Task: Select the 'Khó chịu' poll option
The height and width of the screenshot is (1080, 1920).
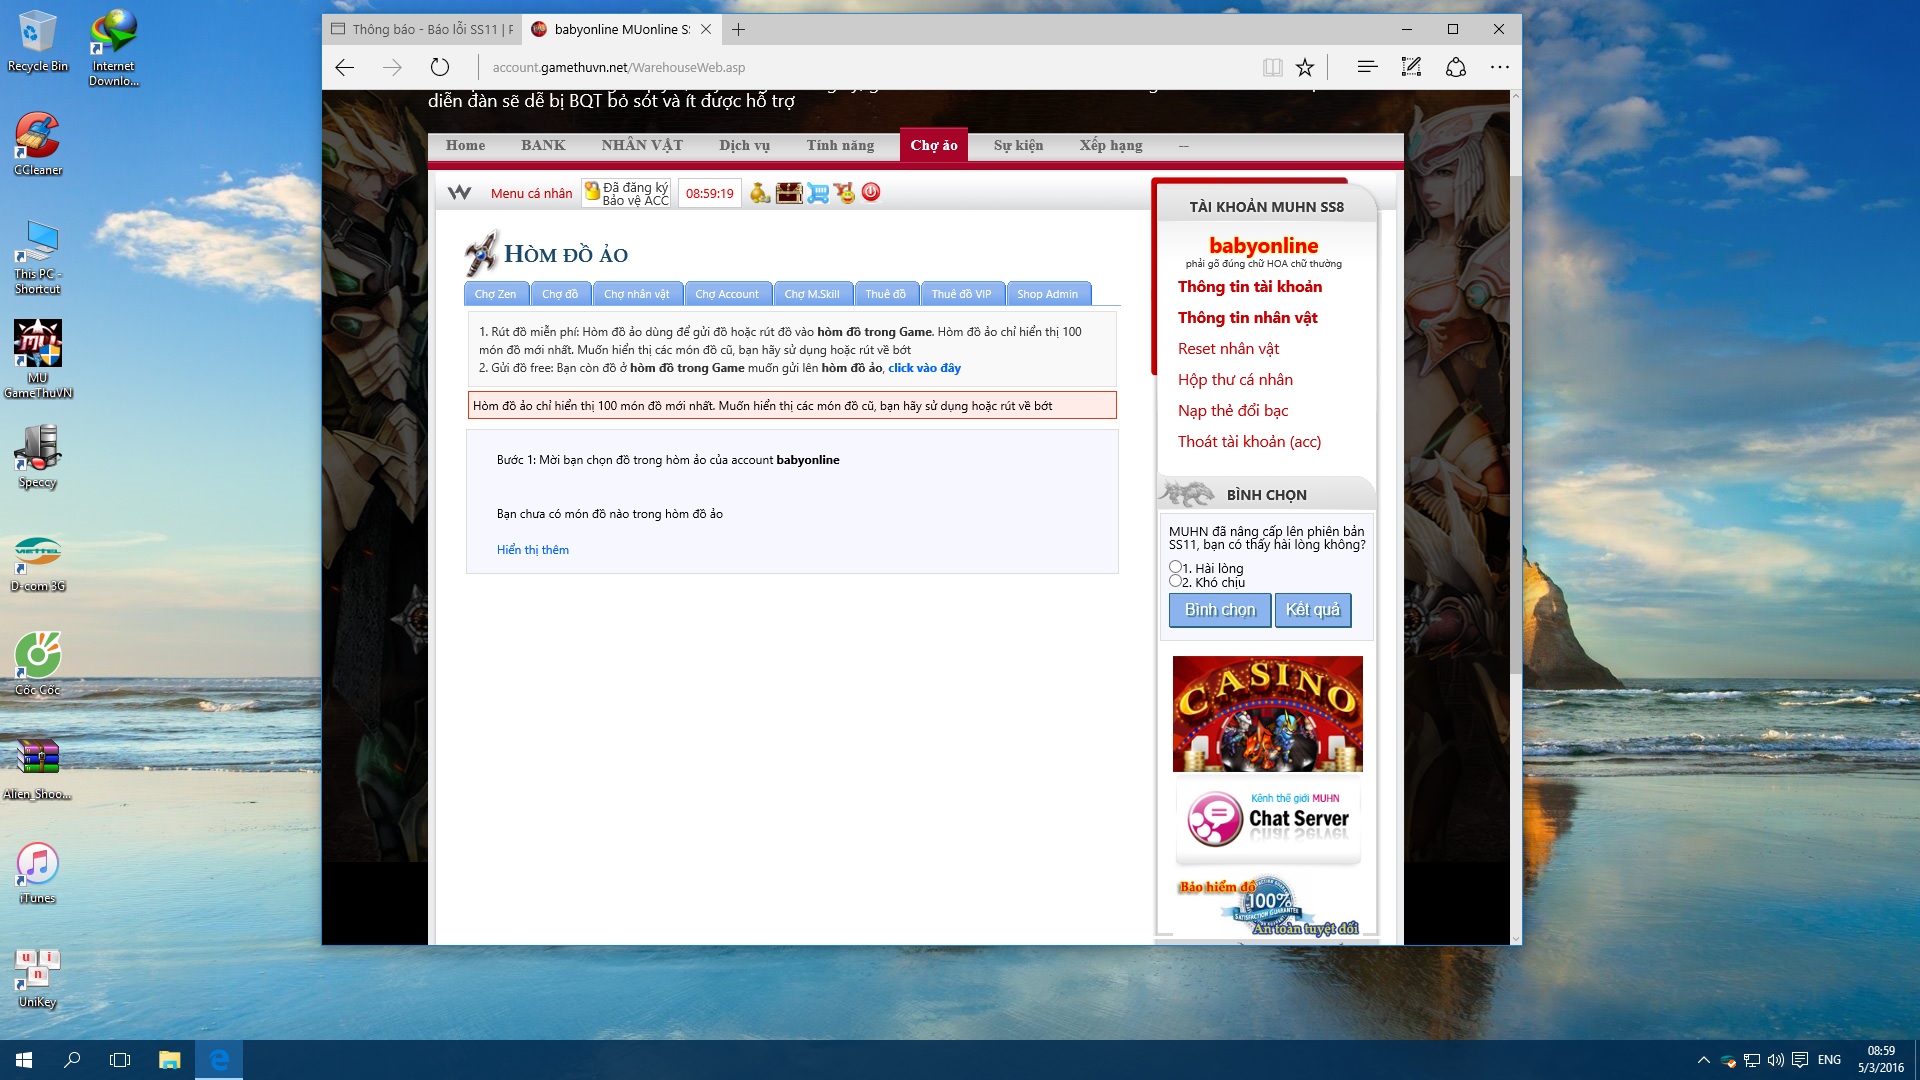Action: [1176, 581]
